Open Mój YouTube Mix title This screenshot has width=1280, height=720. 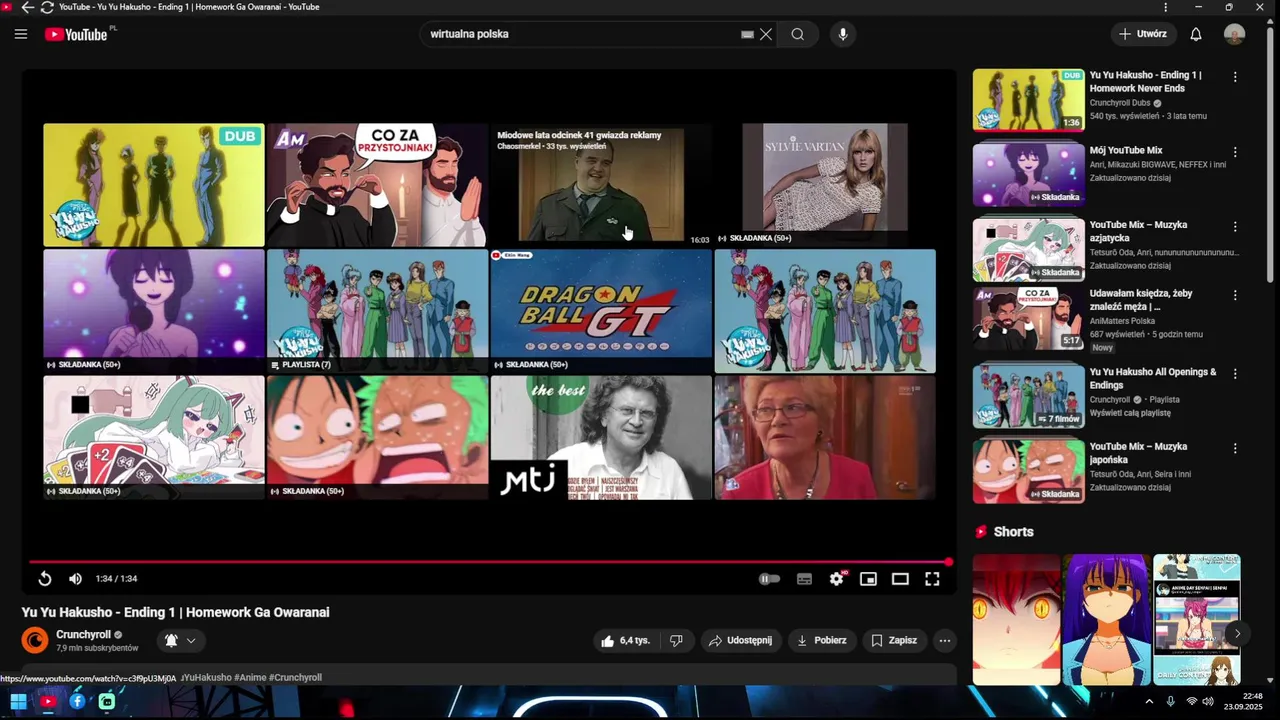pyautogui.click(x=1126, y=150)
